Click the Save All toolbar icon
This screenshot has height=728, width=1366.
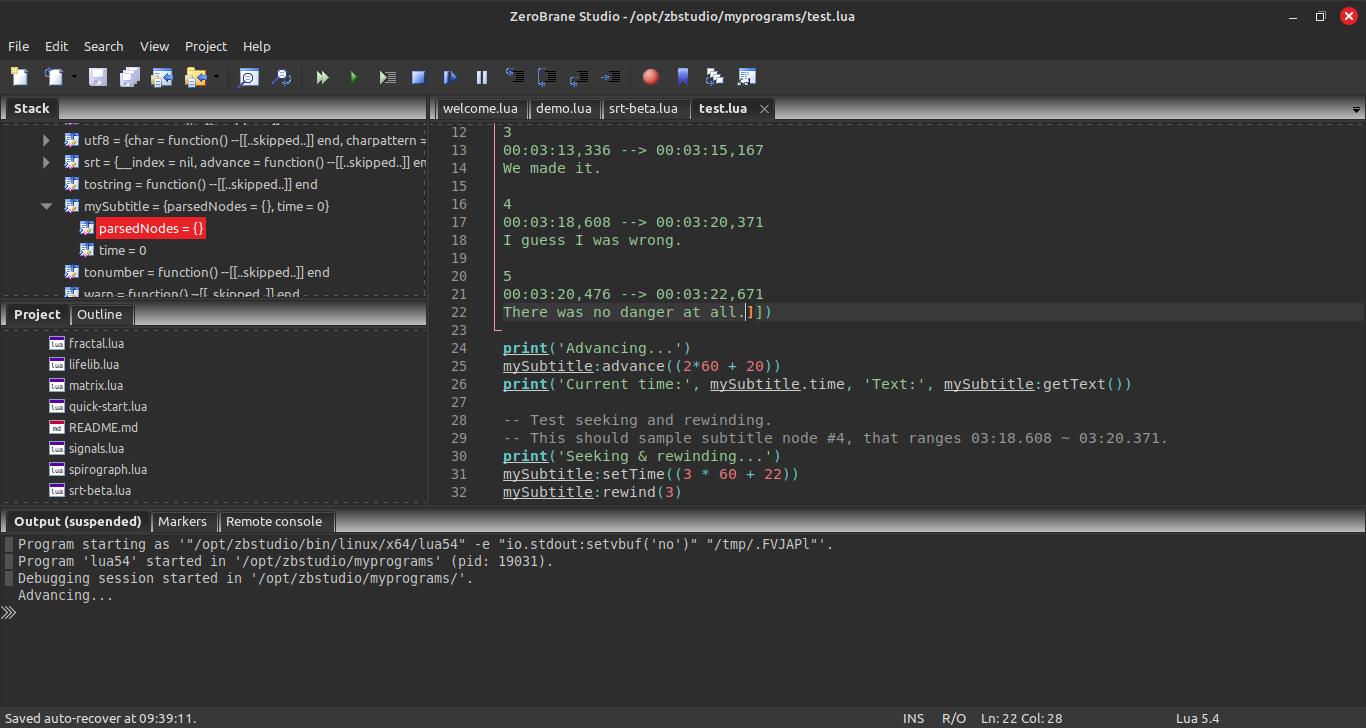pos(130,76)
